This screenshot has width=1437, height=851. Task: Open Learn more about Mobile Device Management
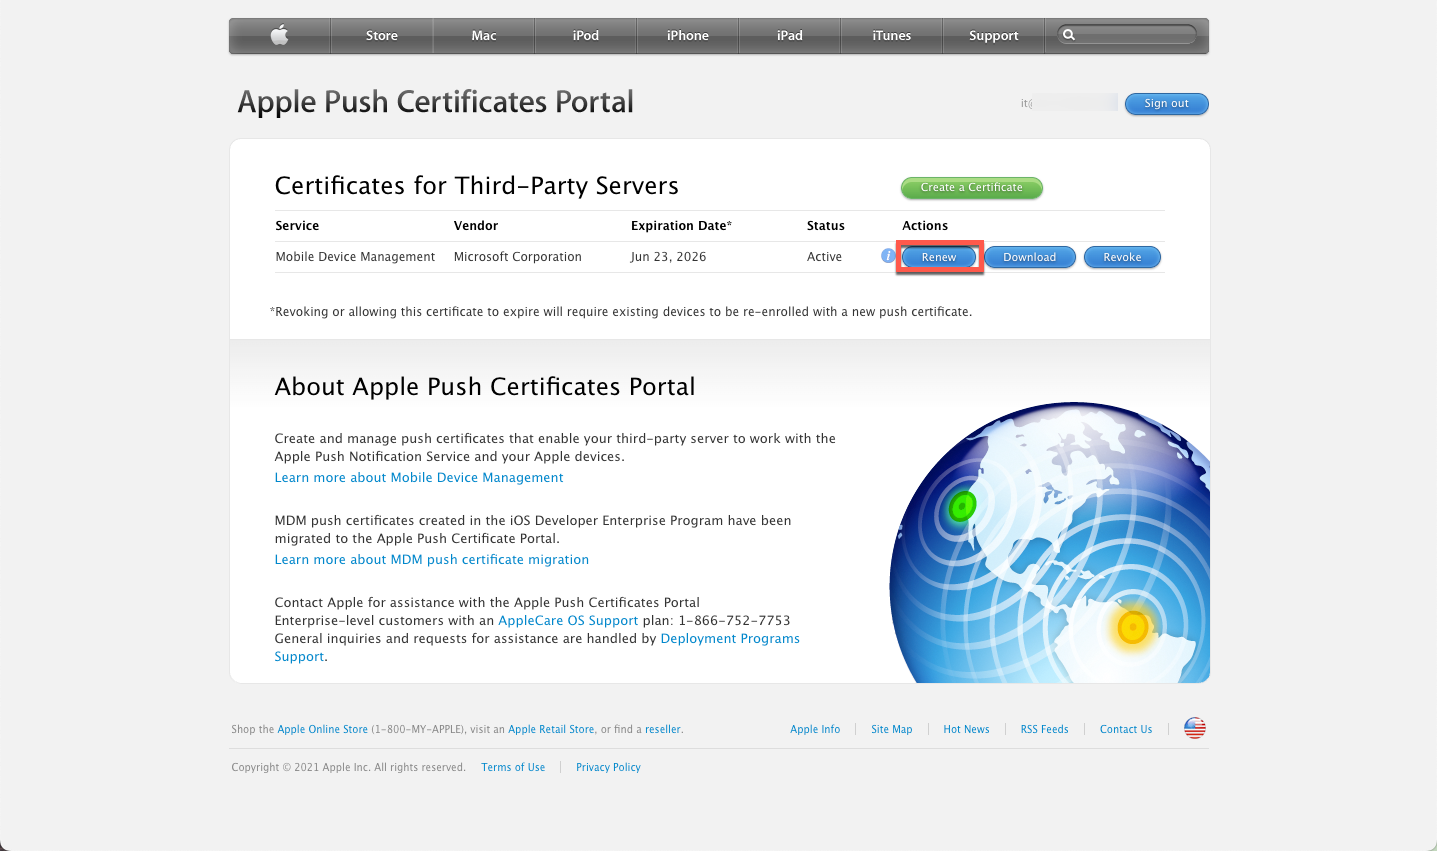419,478
